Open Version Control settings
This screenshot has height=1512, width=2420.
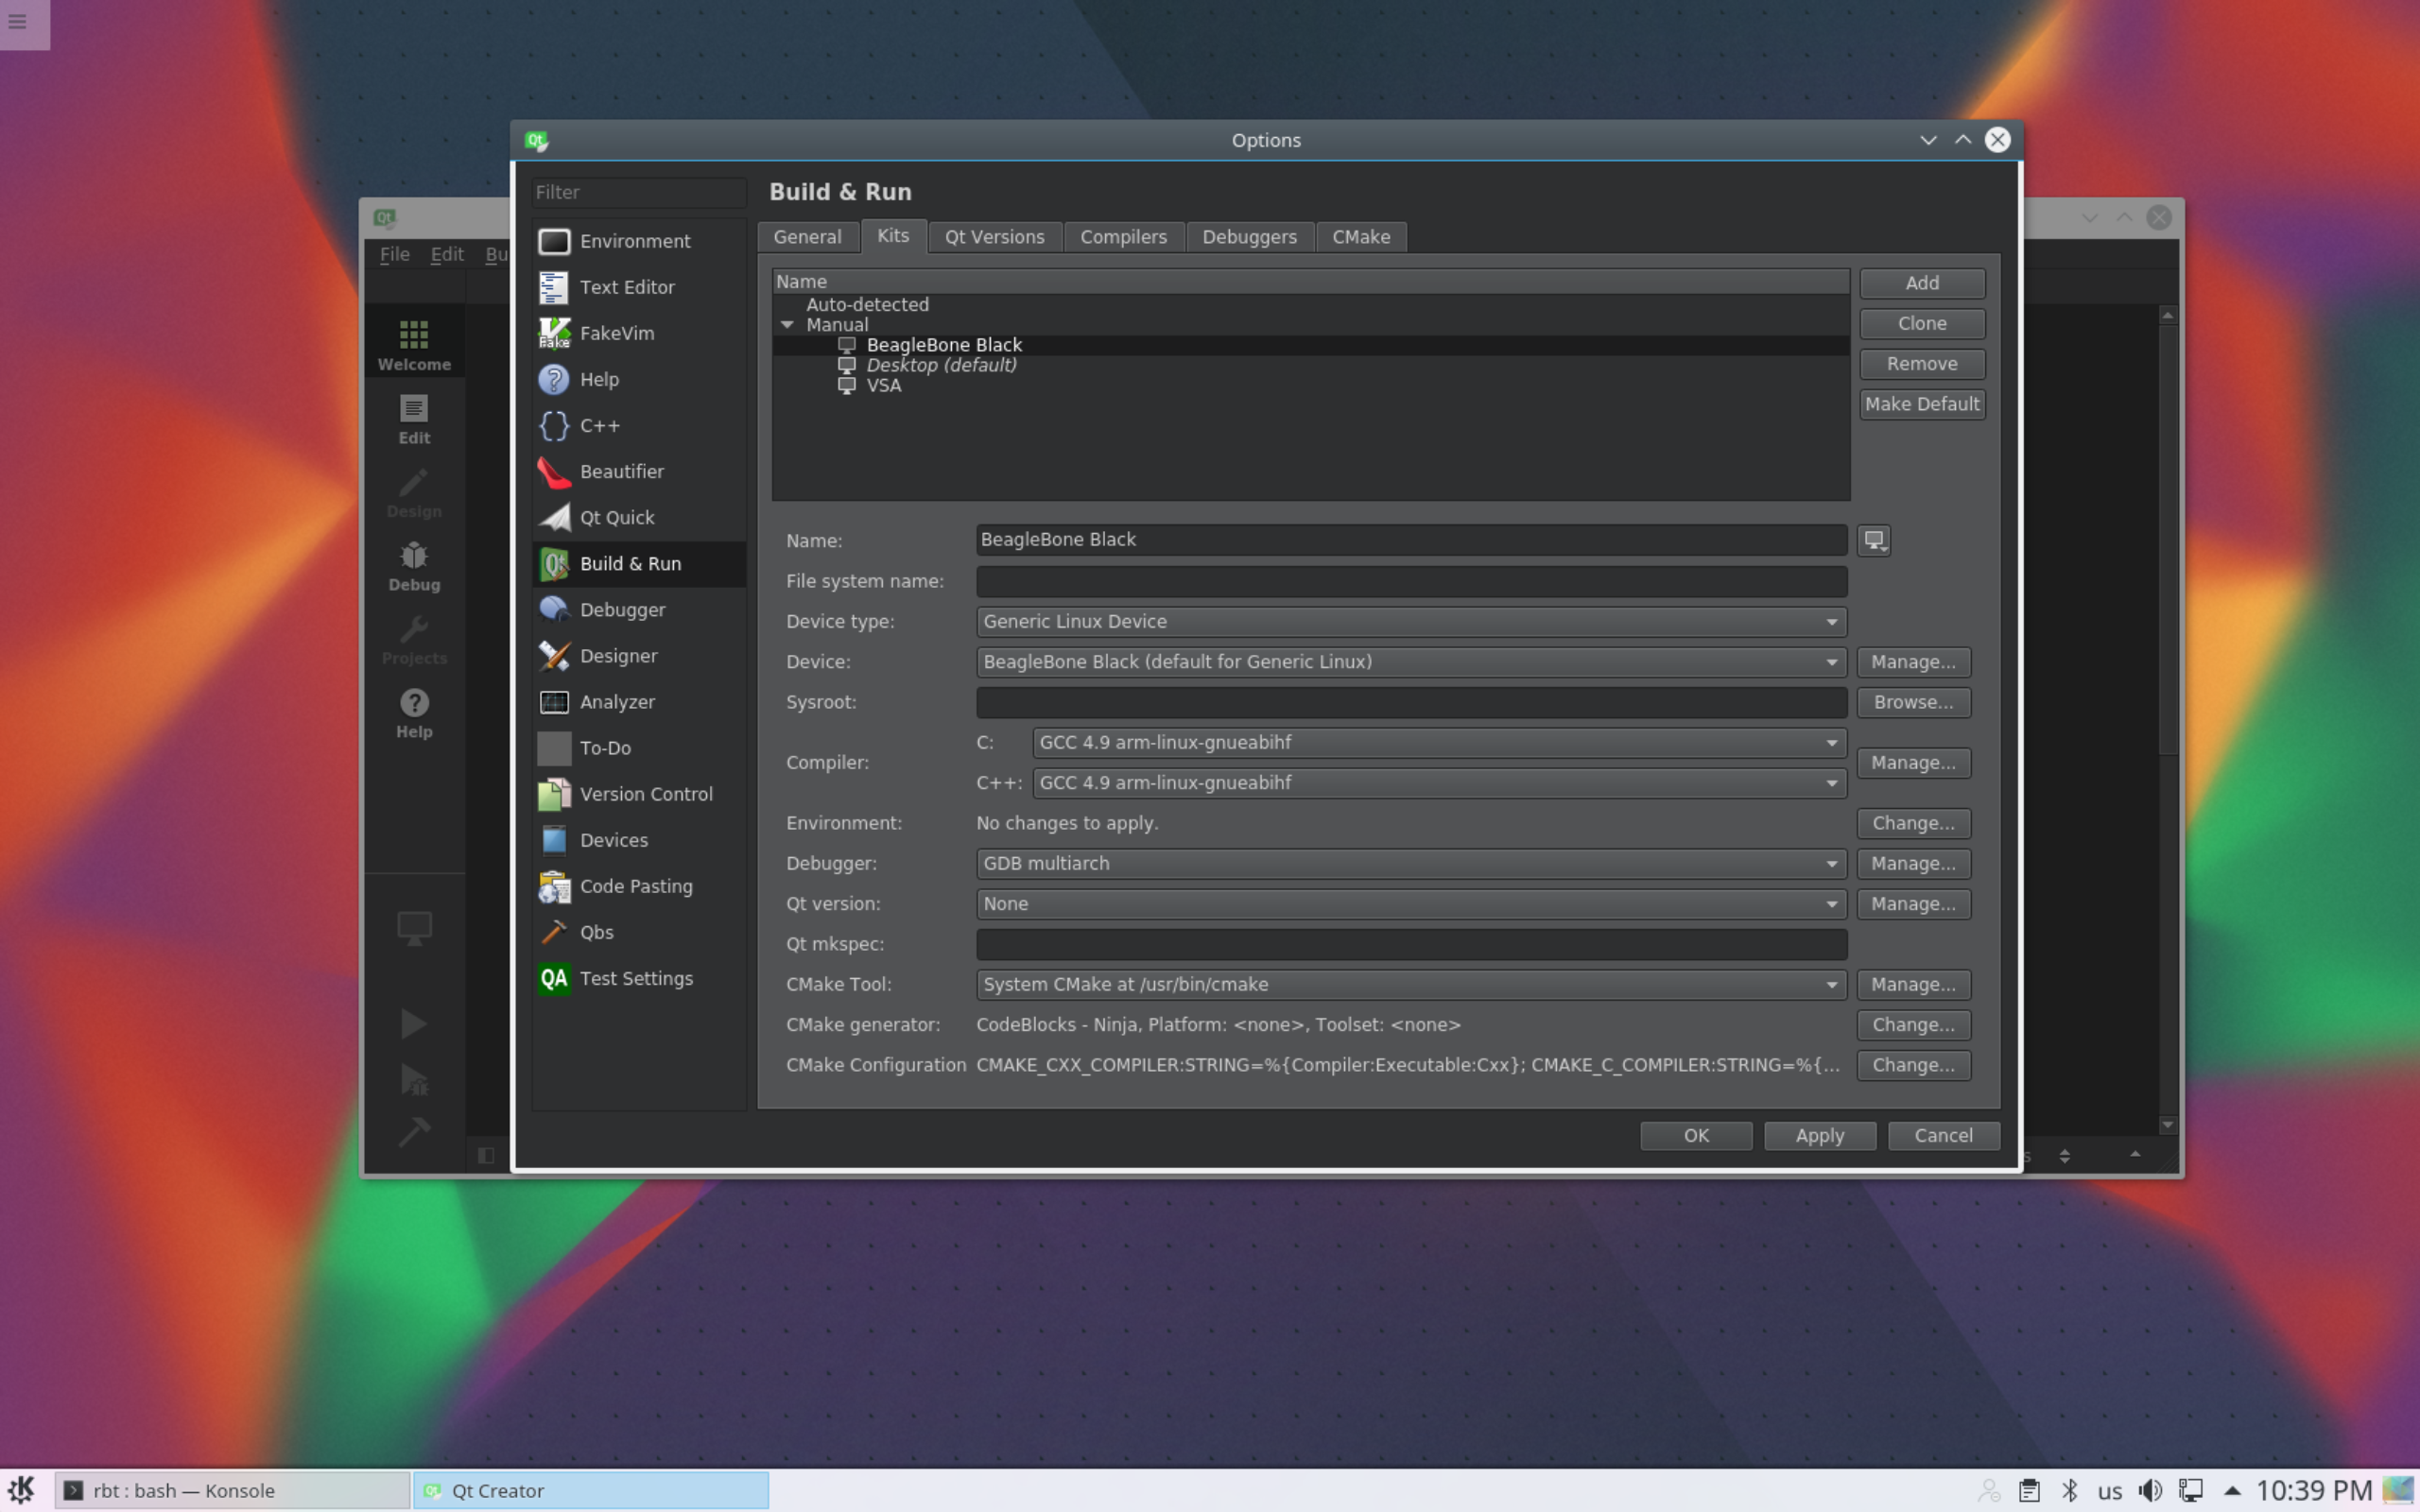click(x=639, y=793)
